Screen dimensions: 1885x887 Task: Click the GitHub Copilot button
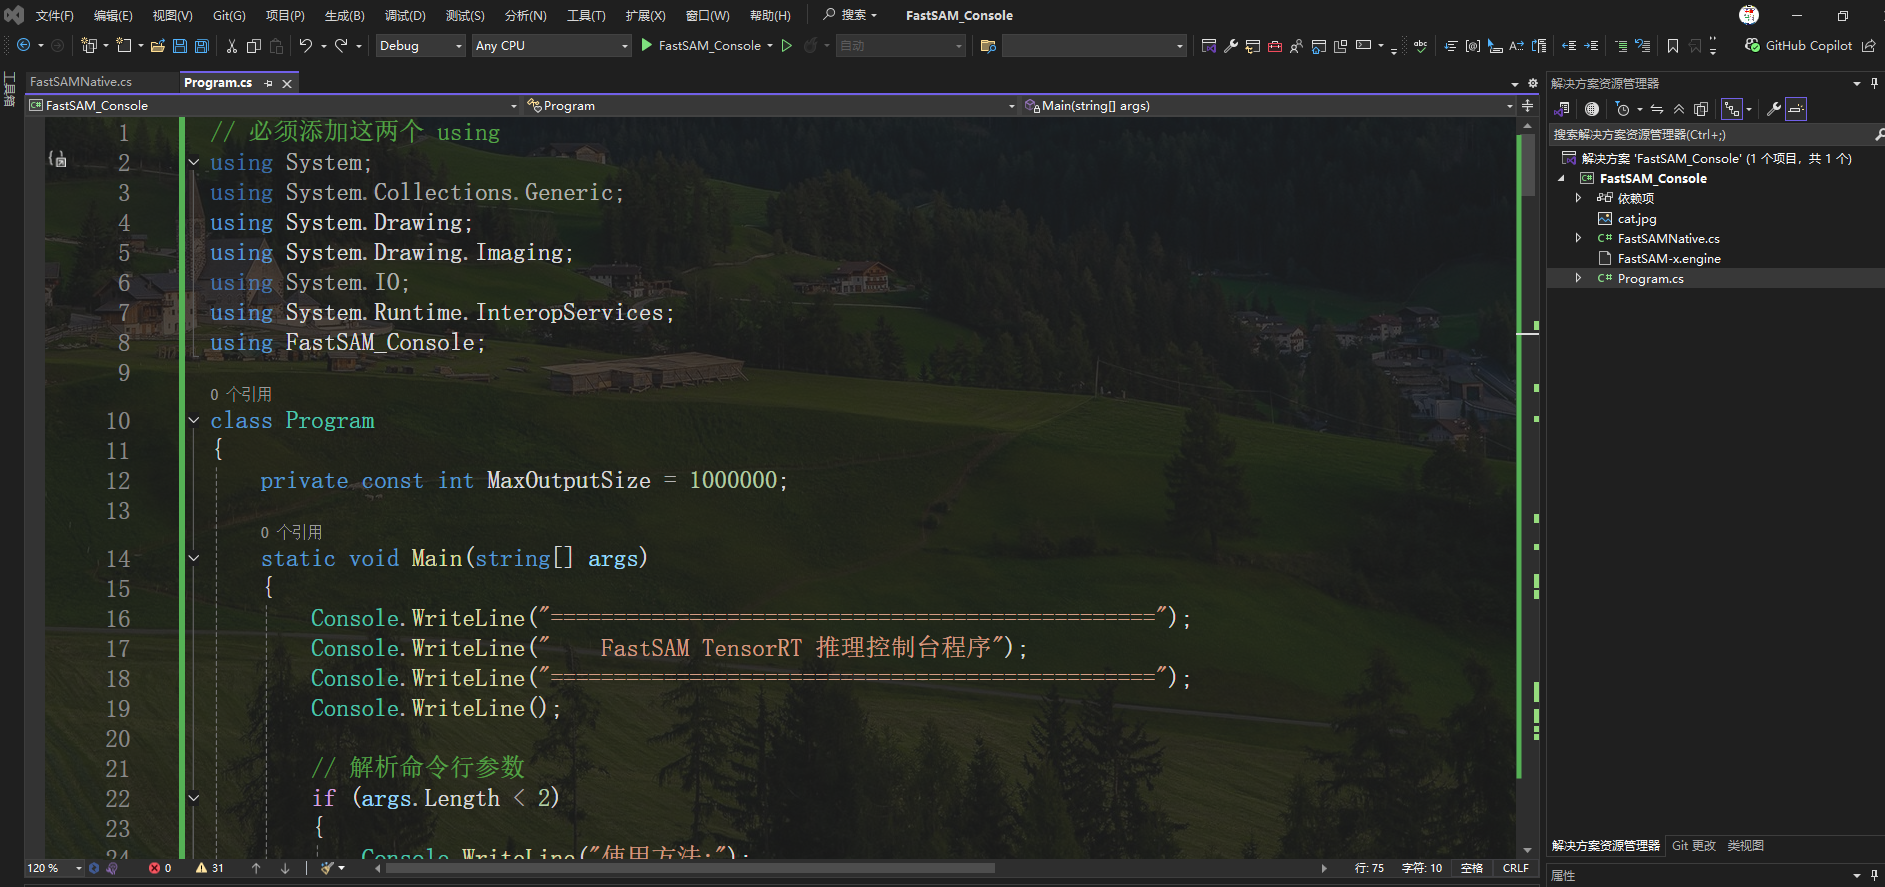pos(1798,45)
